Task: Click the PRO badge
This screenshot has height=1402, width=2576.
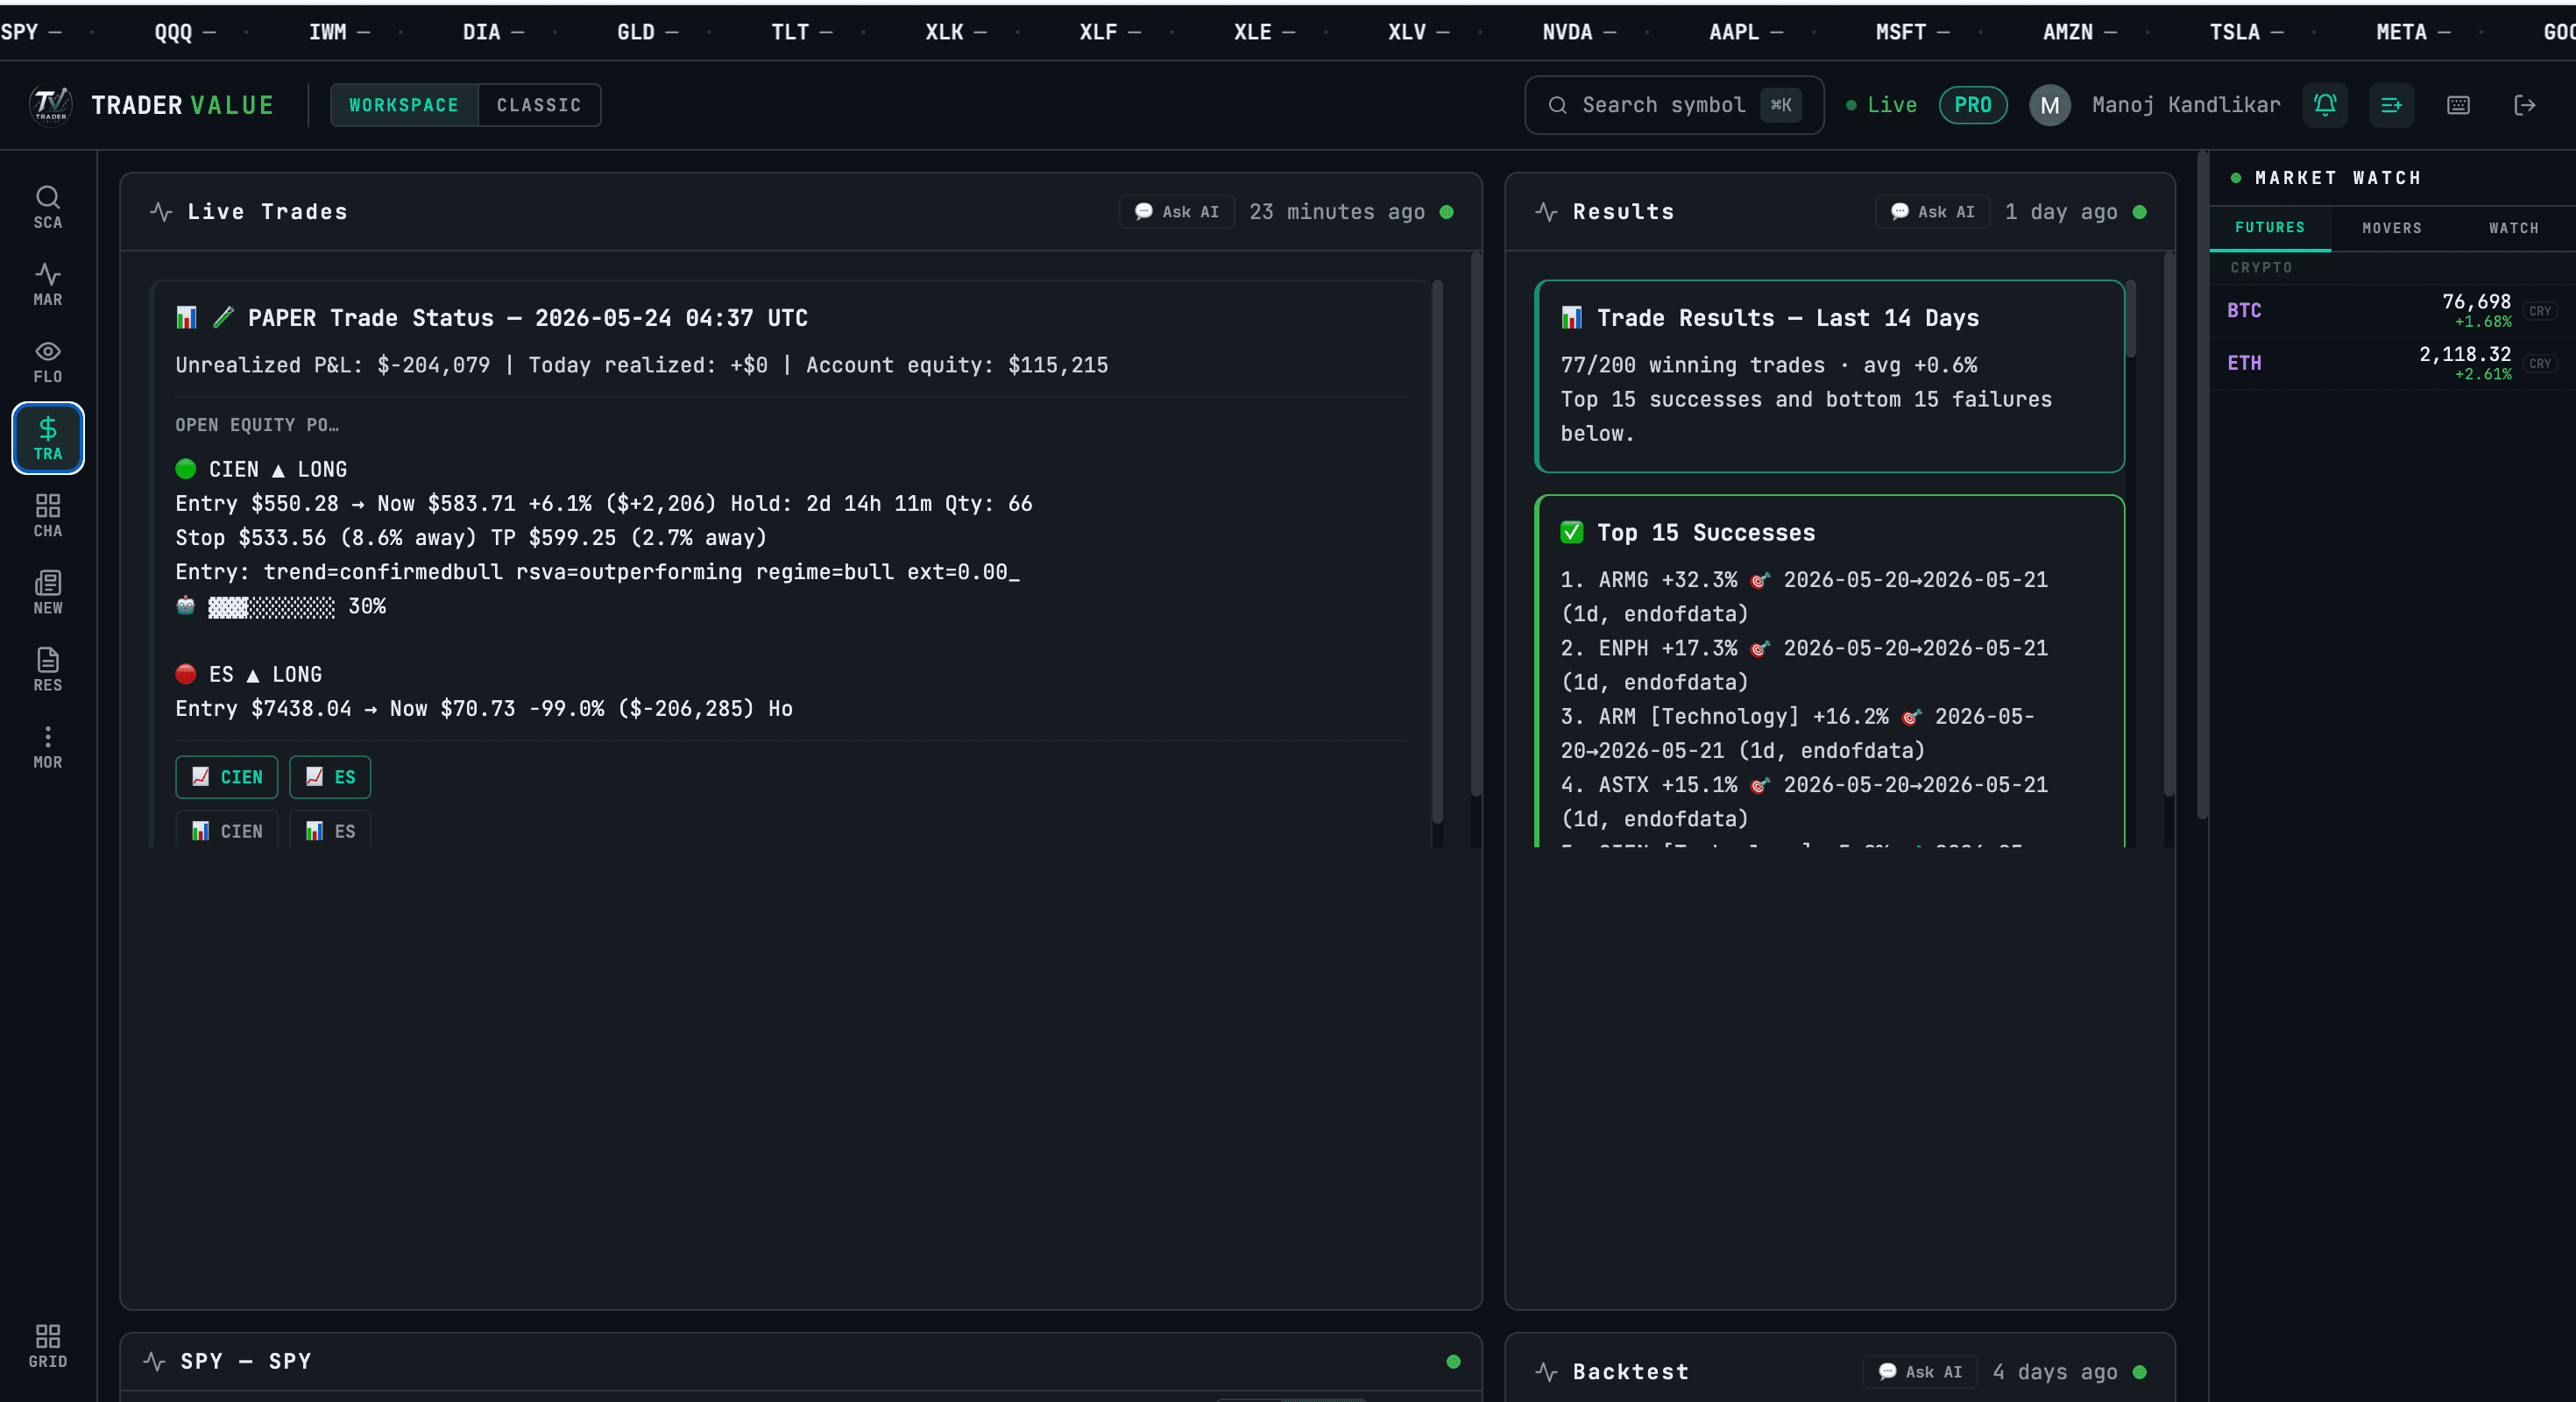Action: coord(1972,105)
